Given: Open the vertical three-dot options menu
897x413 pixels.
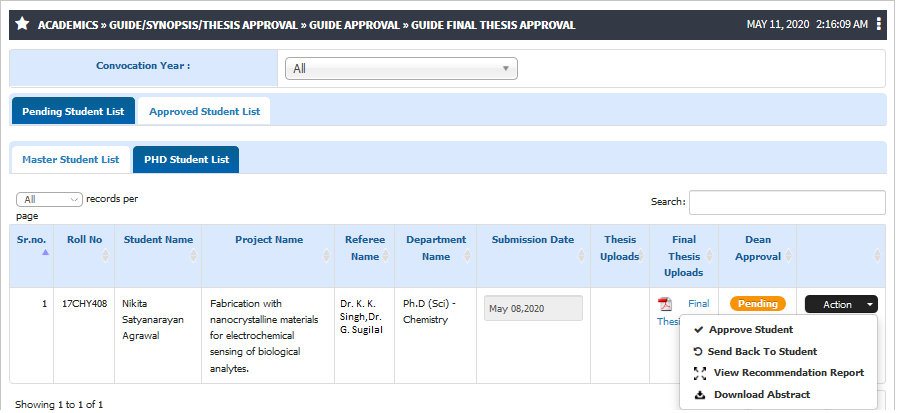Looking at the screenshot, I should tap(879, 25).
